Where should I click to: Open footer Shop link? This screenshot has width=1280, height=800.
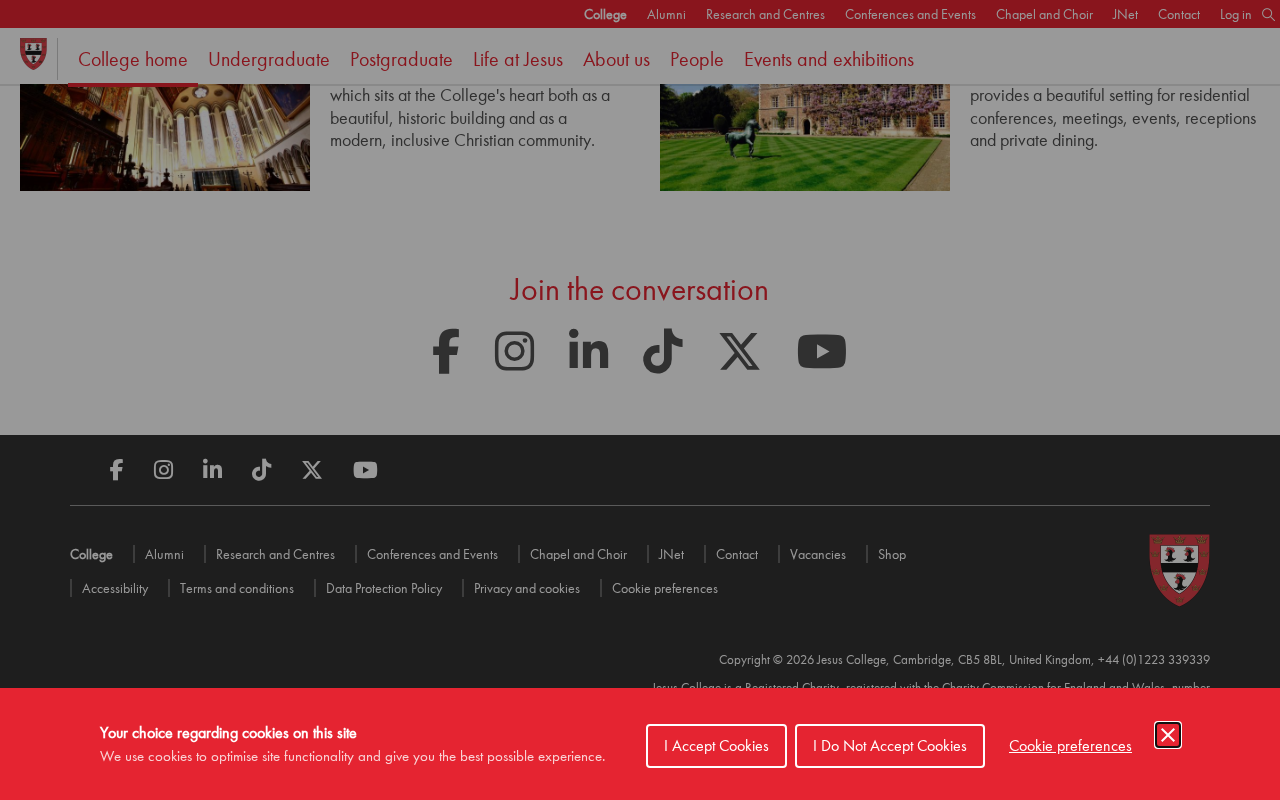point(892,554)
